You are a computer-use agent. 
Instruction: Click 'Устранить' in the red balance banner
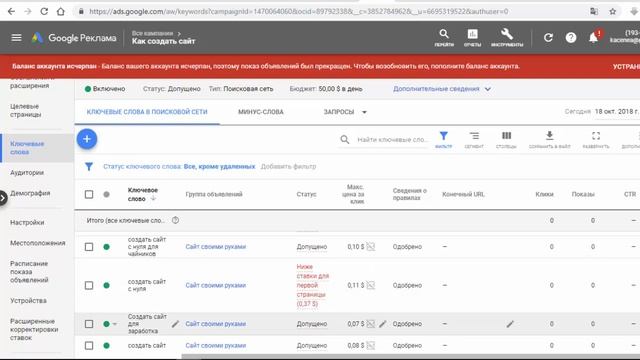click(626, 67)
